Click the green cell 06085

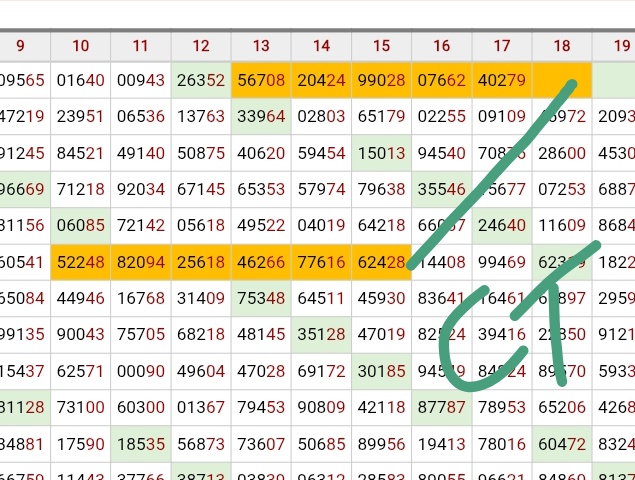81,226
